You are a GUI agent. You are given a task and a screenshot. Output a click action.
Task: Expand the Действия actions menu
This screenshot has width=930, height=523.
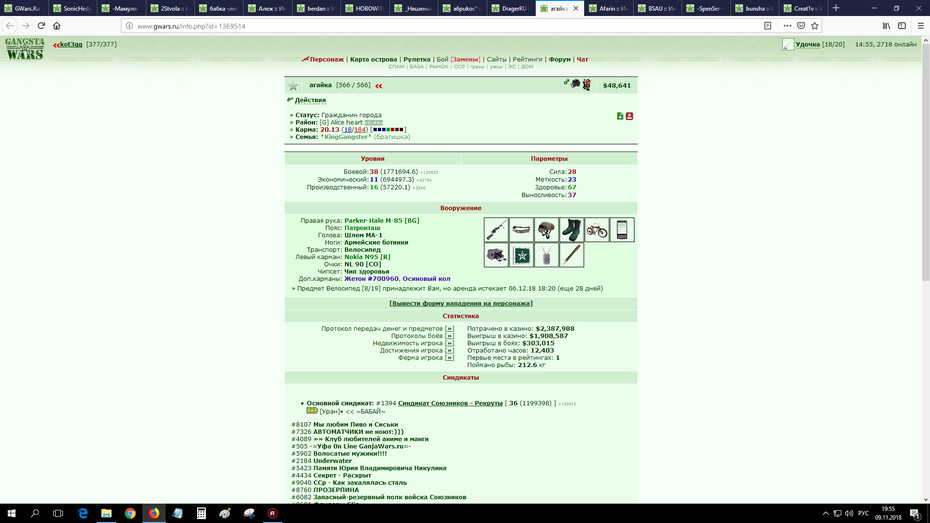(310, 100)
